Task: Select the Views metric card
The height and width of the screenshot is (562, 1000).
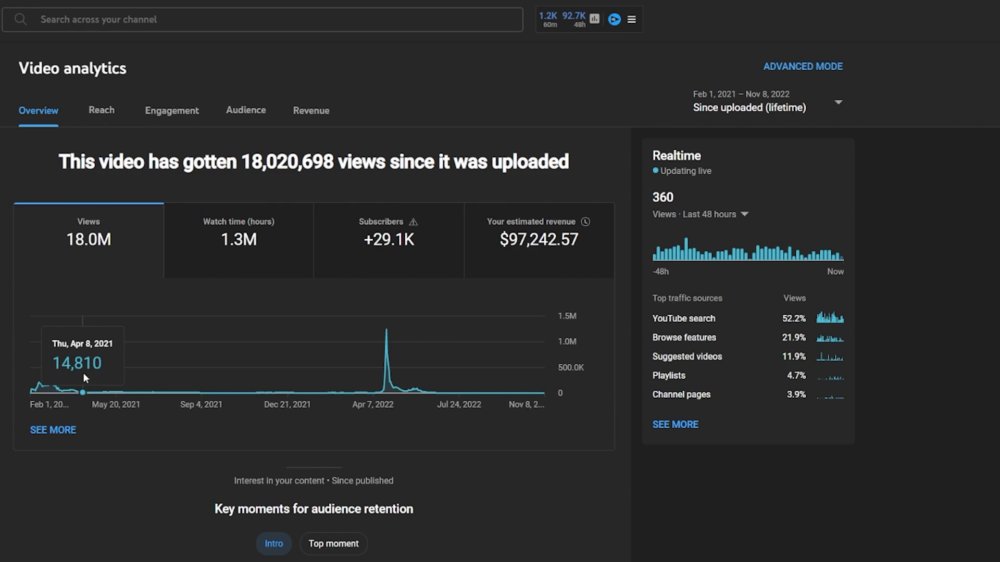Action: click(89, 240)
